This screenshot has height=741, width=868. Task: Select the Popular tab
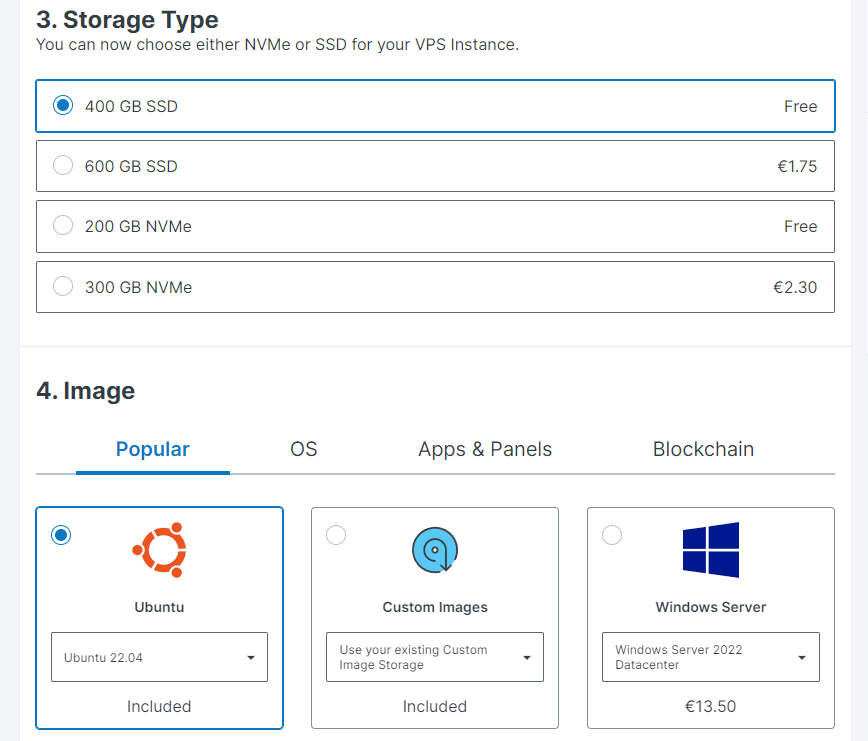point(153,449)
